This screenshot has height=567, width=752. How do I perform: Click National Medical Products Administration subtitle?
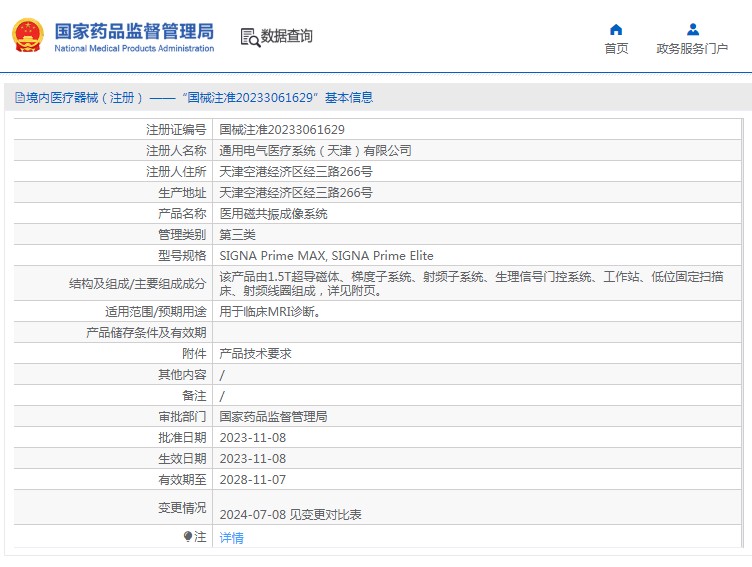(x=134, y=48)
